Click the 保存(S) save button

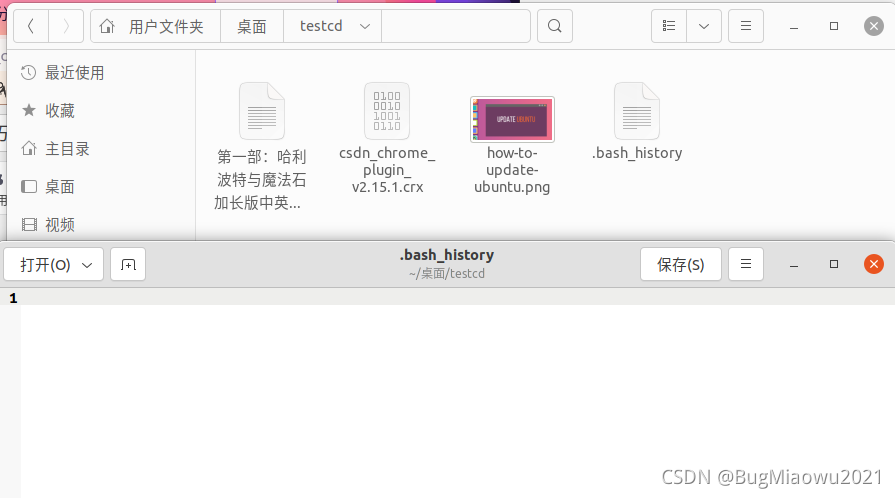pos(680,264)
